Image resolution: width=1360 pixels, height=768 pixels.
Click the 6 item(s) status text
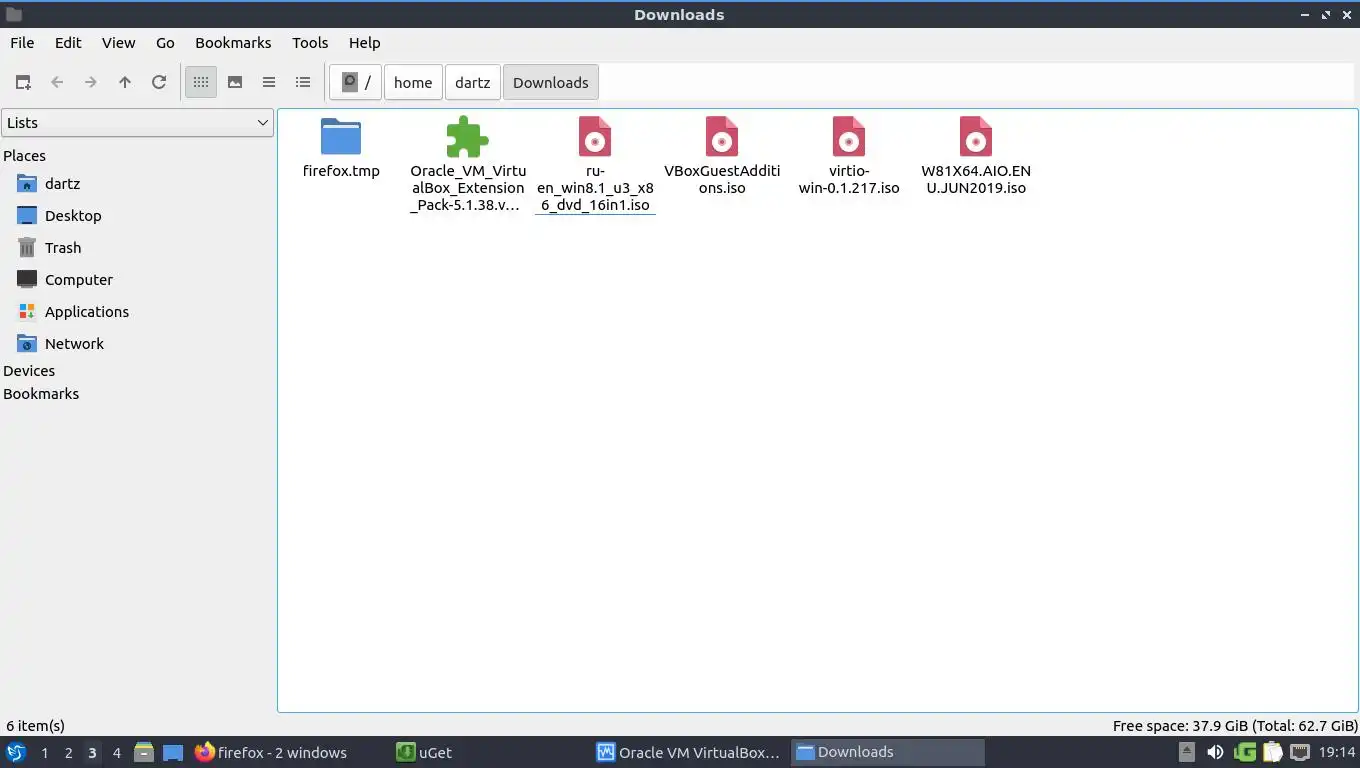pos(35,726)
